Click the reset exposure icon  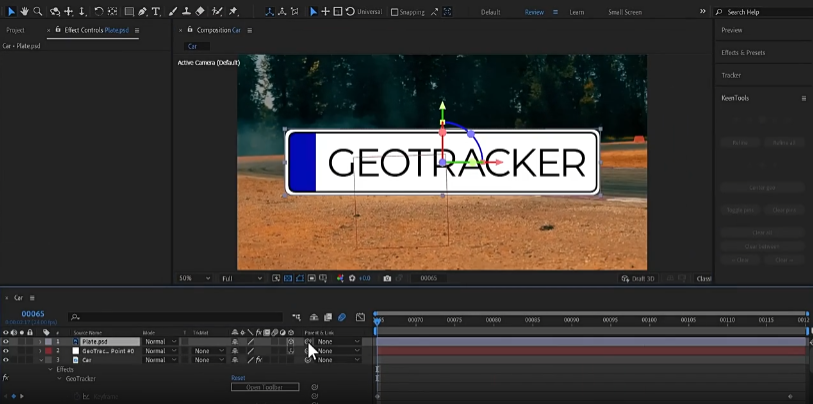point(352,278)
